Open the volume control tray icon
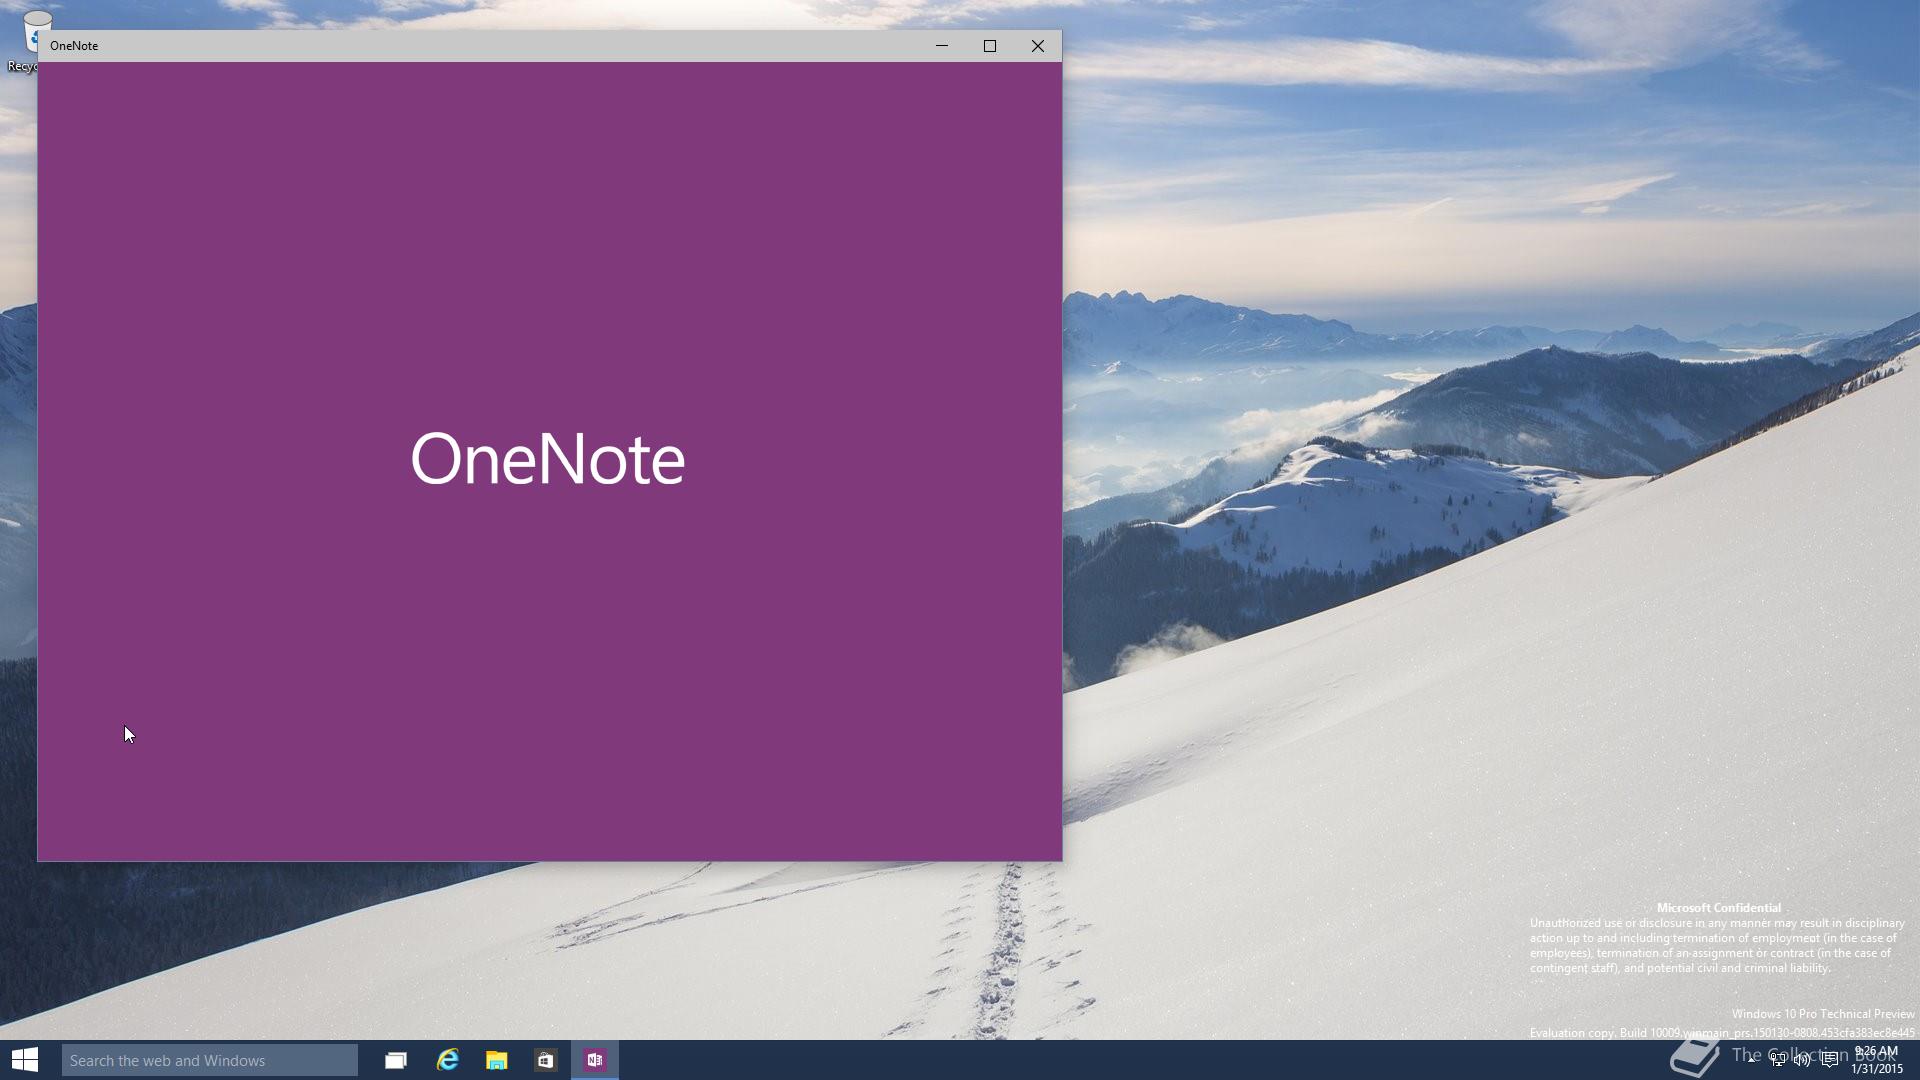1920x1080 pixels. (1802, 1060)
